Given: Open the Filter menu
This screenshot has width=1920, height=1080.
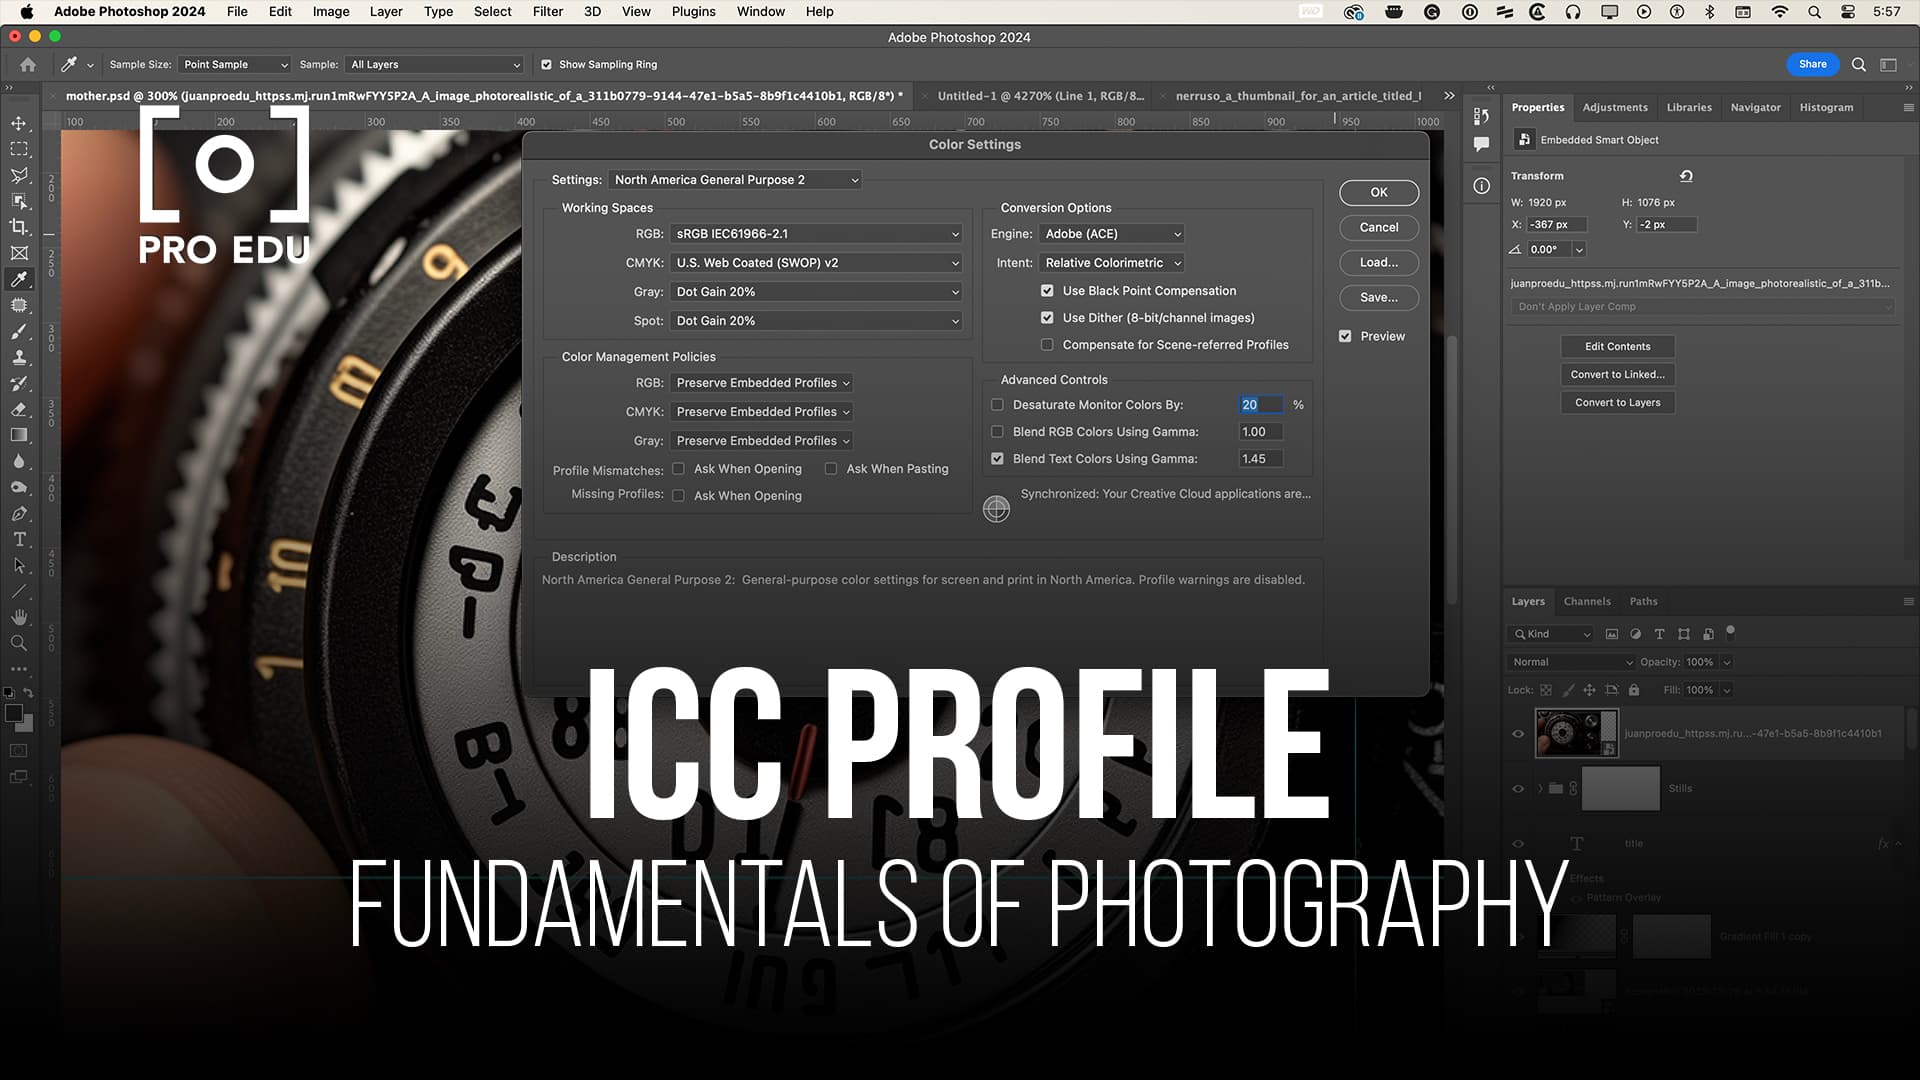Looking at the screenshot, I should pyautogui.click(x=547, y=11).
